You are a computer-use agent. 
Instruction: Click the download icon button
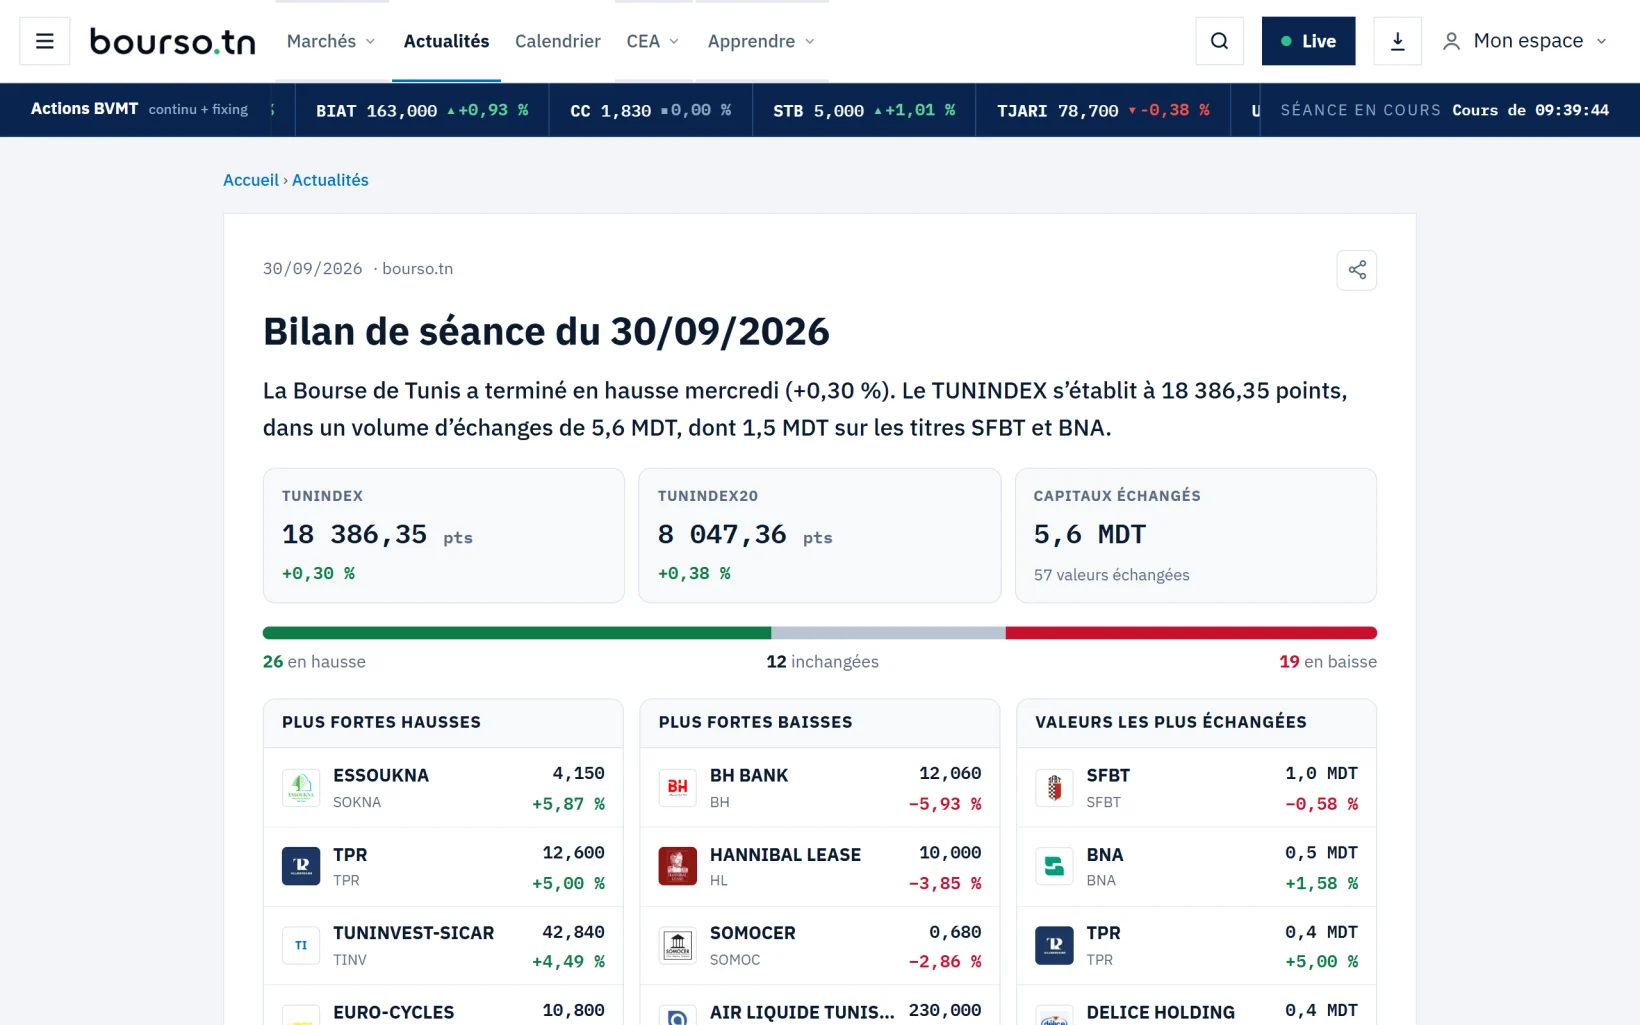pos(1397,41)
